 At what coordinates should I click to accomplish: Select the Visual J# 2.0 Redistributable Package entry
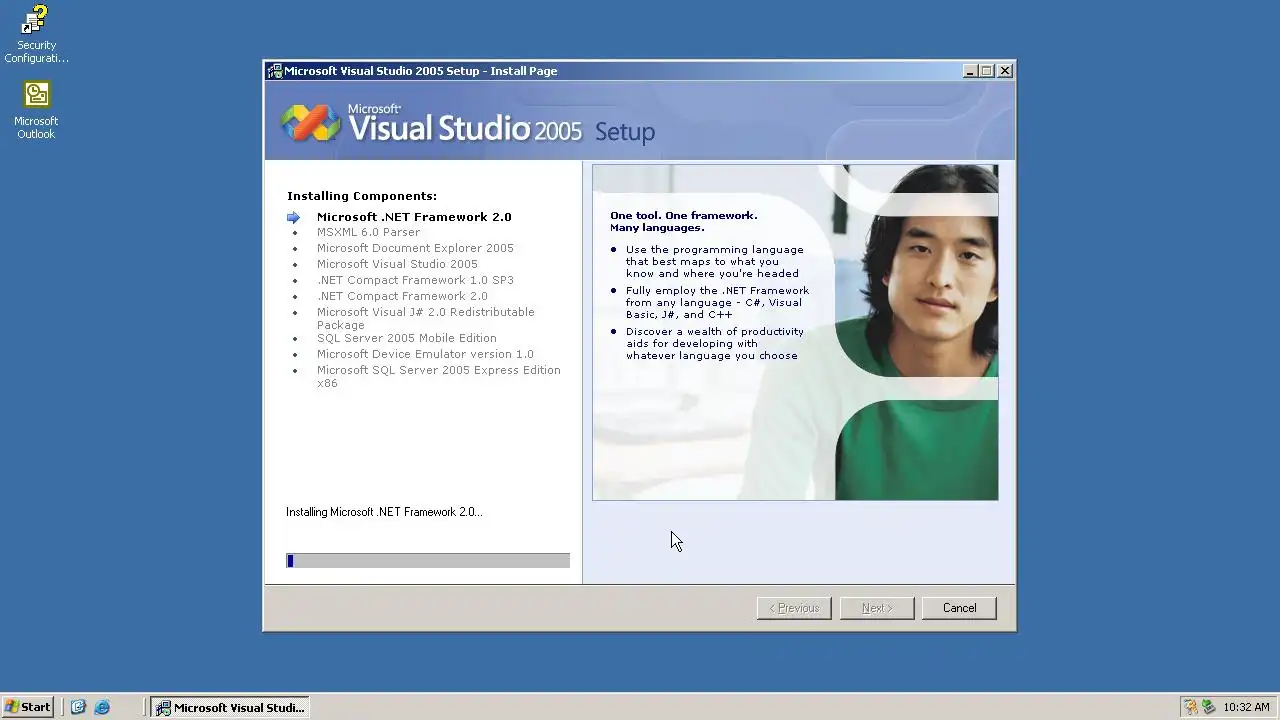click(x=426, y=318)
